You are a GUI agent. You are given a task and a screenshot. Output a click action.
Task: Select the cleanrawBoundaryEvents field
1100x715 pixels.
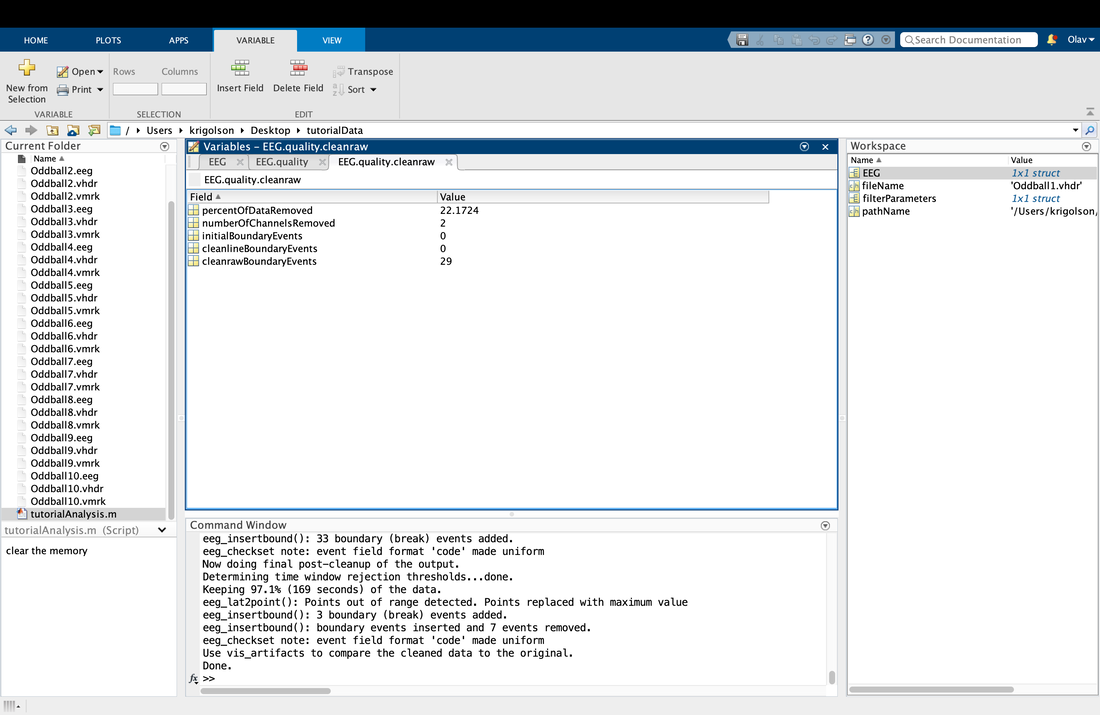[x=260, y=261]
